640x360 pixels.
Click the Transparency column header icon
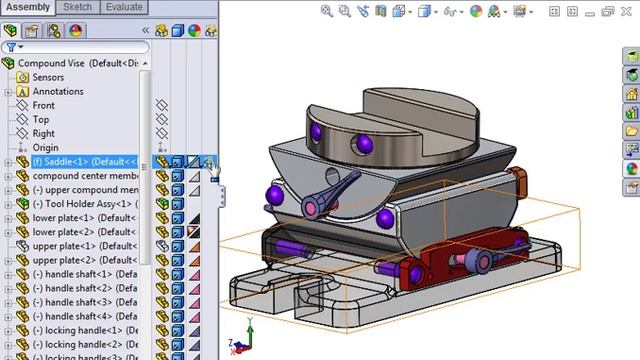211,31
